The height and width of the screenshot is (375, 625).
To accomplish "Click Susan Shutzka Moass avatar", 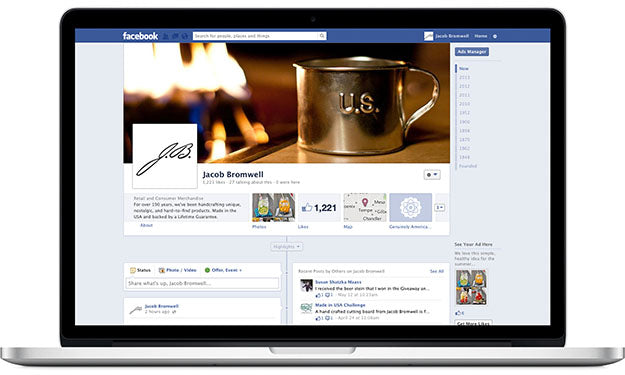I will coord(306,285).
